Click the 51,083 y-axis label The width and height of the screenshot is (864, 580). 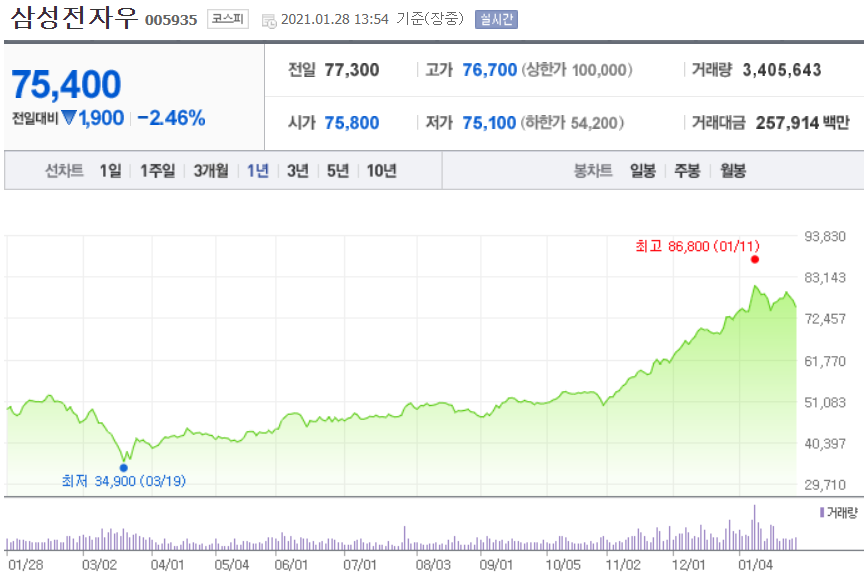(825, 403)
